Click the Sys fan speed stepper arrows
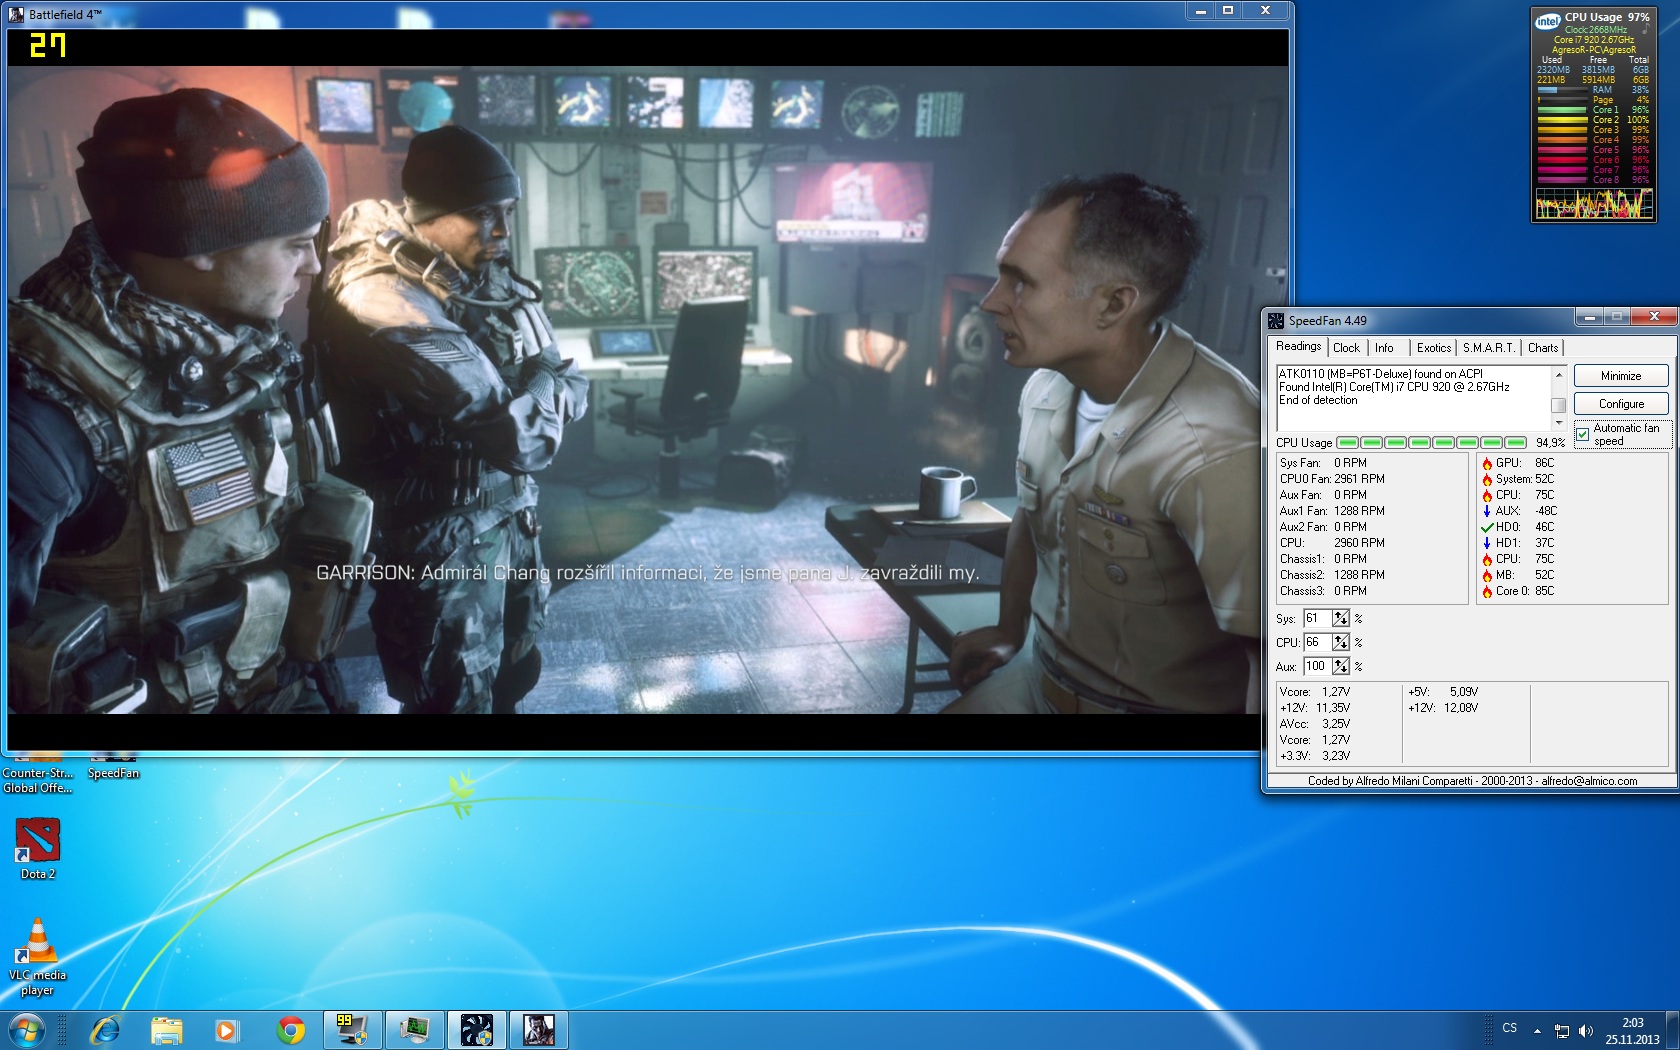The width and height of the screenshot is (1680, 1050). click(1340, 619)
